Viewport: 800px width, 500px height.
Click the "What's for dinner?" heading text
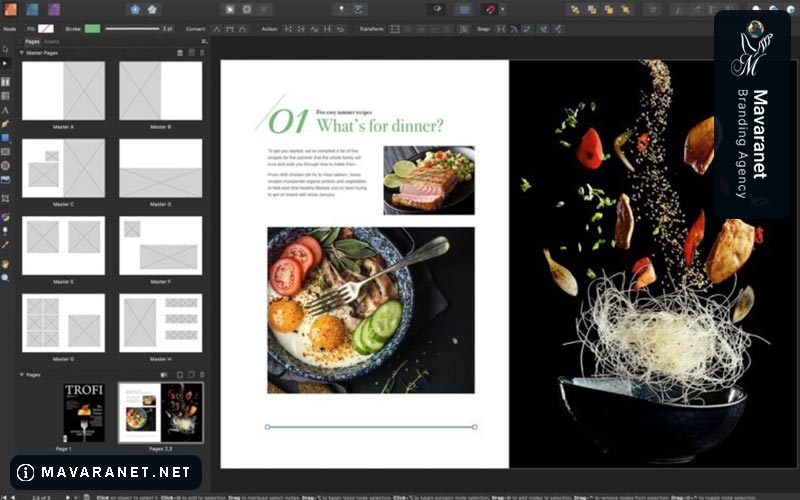pos(380,126)
